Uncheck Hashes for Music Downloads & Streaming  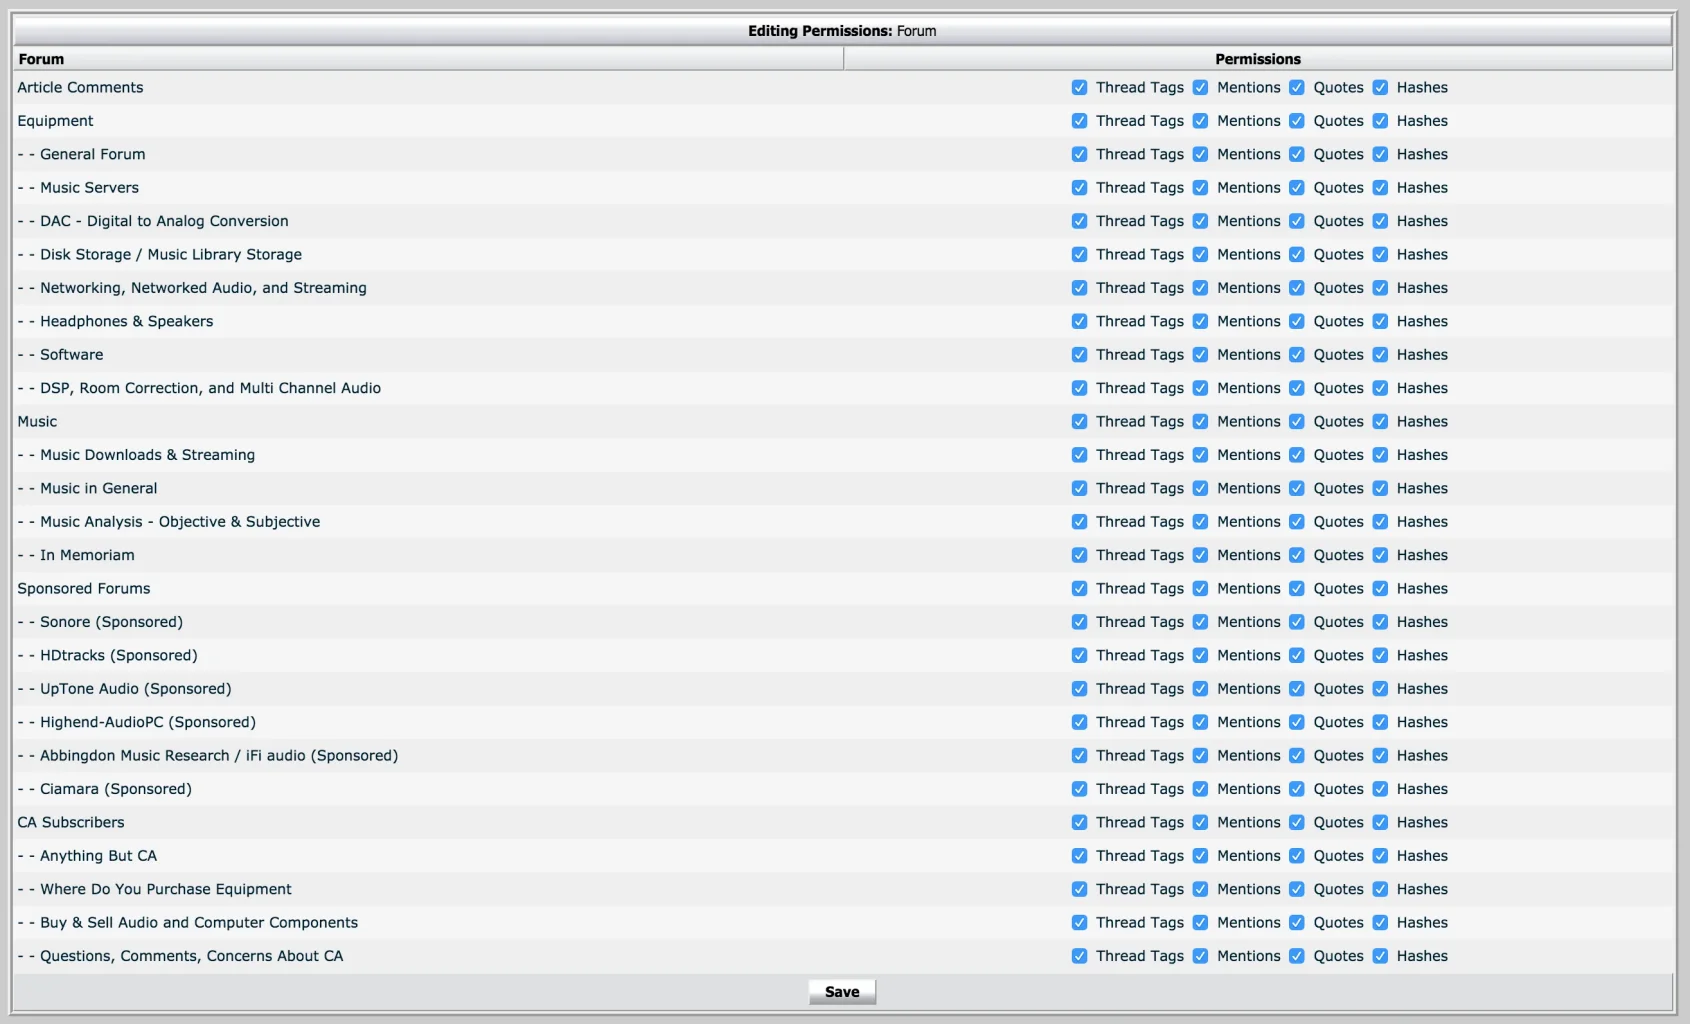coord(1380,455)
